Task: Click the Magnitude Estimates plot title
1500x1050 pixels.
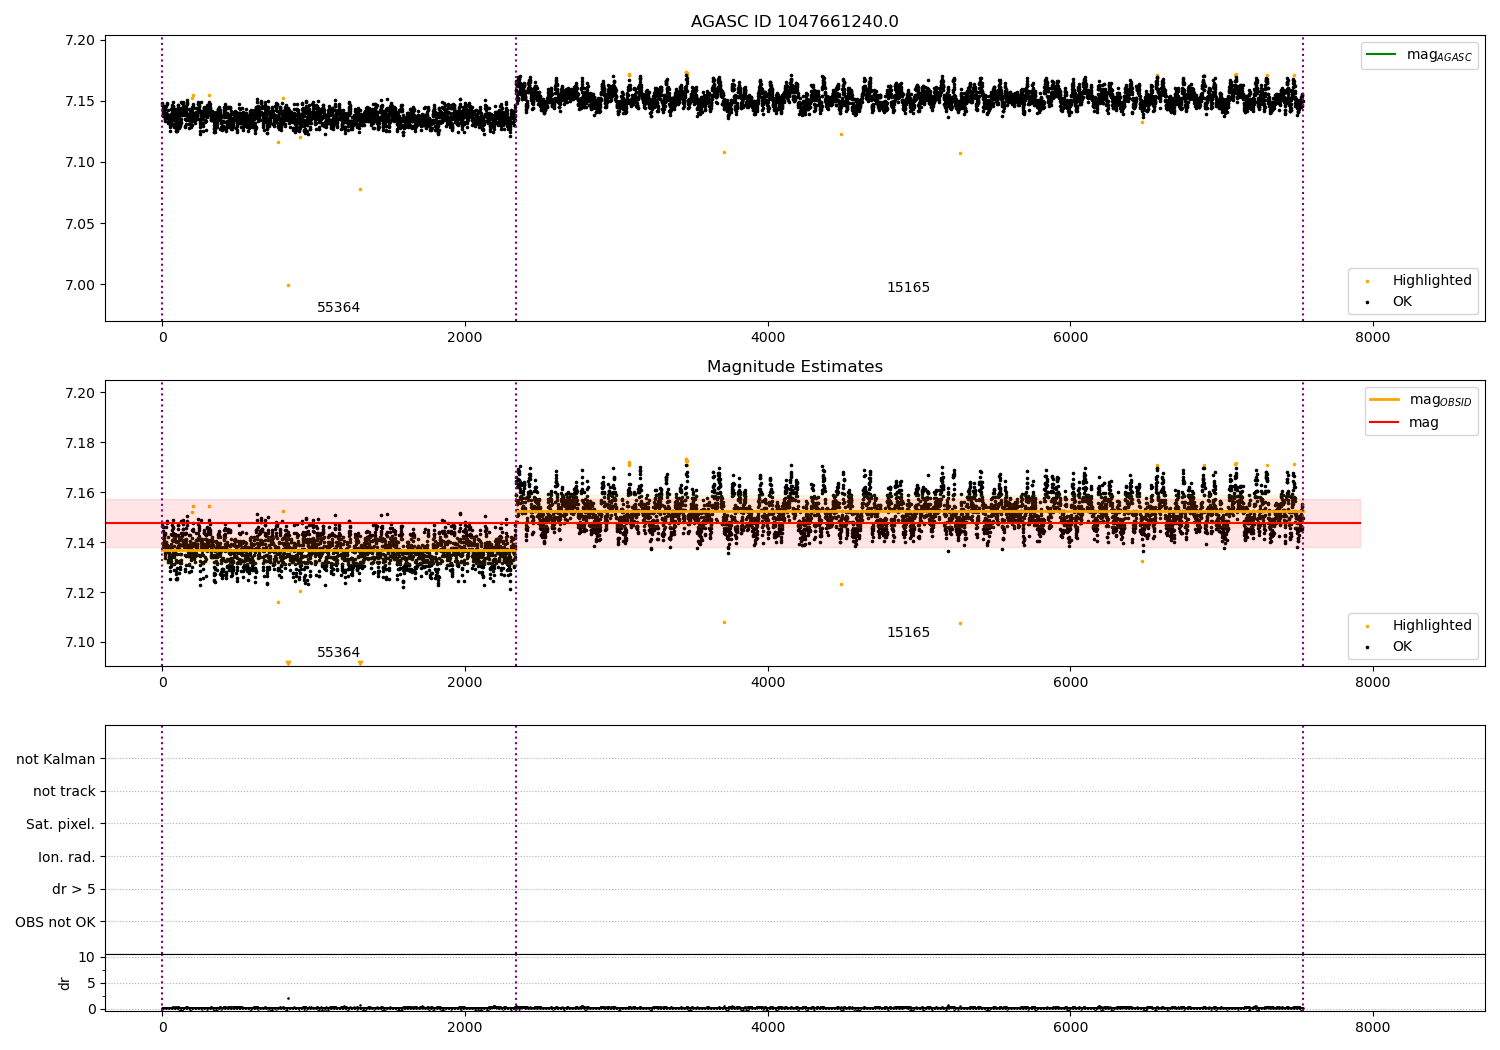Action: click(794, 367)
